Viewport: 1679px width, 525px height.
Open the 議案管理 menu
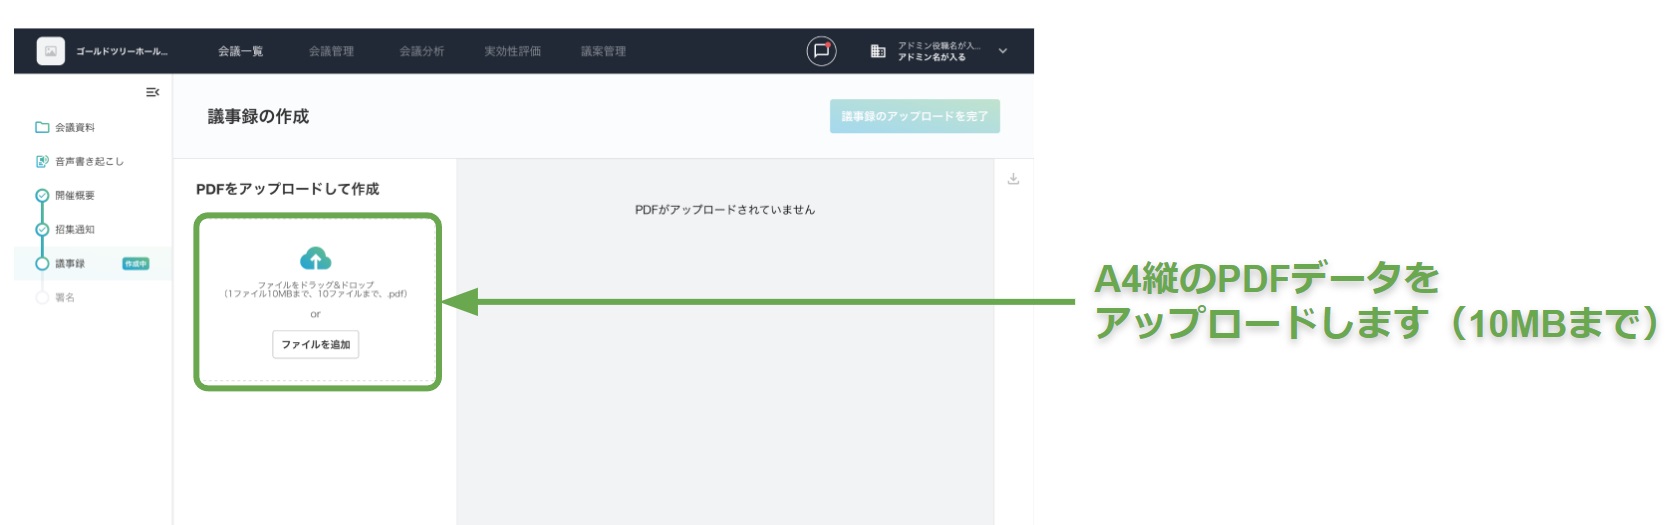[x=603, y=51]
